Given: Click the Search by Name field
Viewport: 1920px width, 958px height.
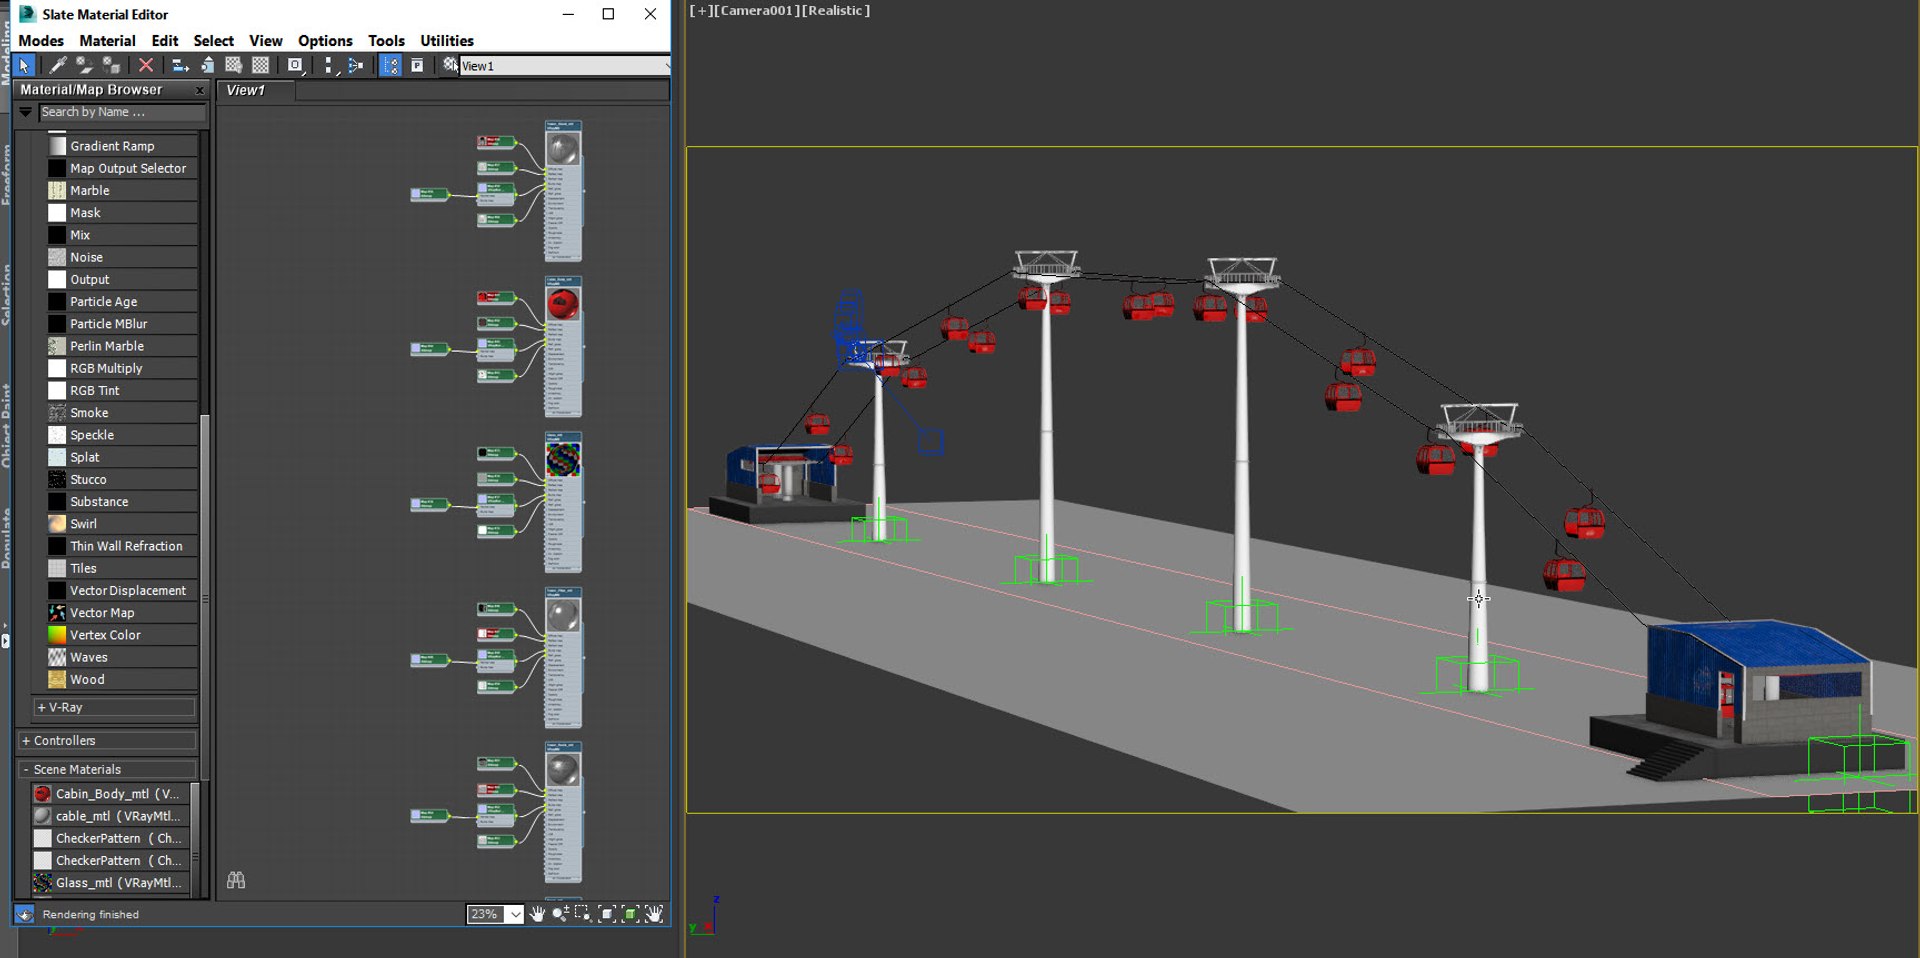Looking at the screenshot, I should click(x=122, y=112).
